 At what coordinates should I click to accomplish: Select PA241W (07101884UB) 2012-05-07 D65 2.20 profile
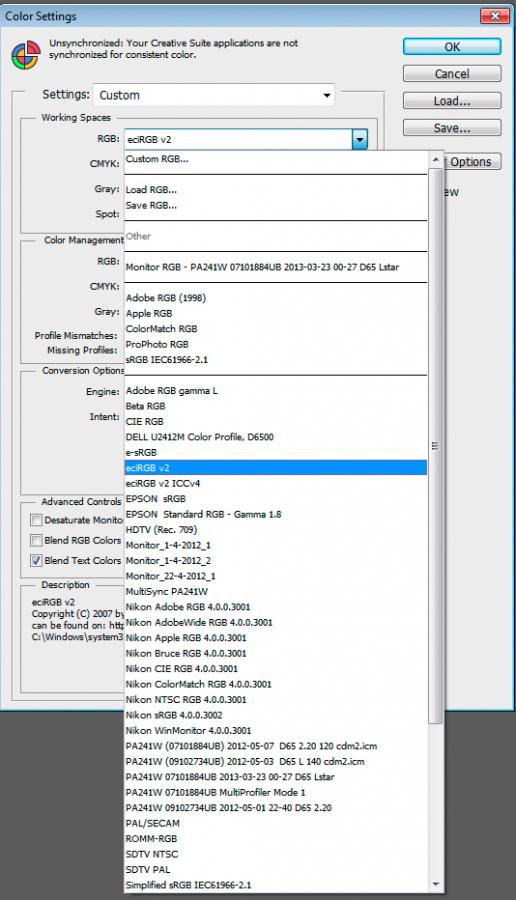[x=276, y=746]
